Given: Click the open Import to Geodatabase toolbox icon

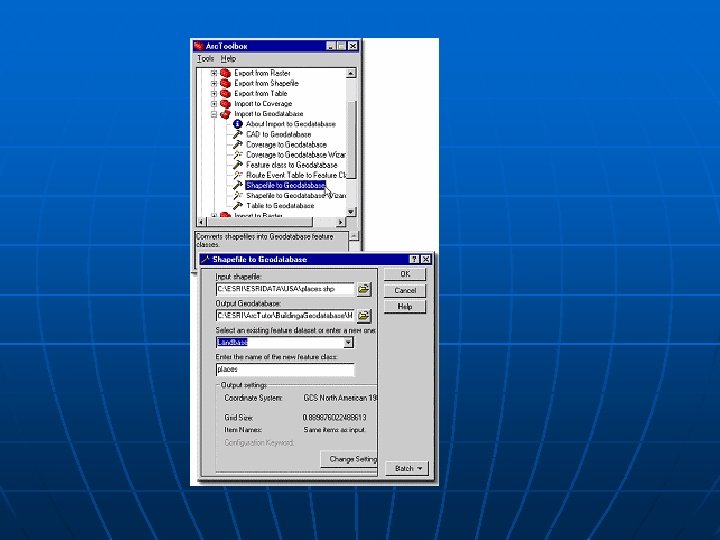Looking at the screenshot, I should [225, 114].
